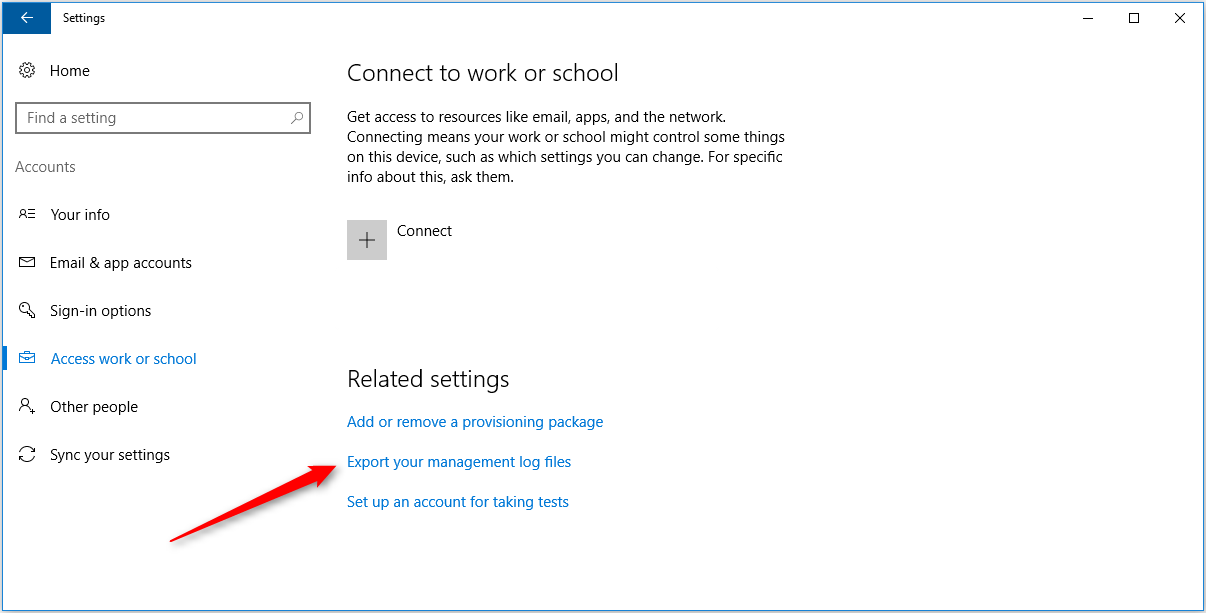Open Sign-in options
This screenshot has height=613, width=1206.
101,311
